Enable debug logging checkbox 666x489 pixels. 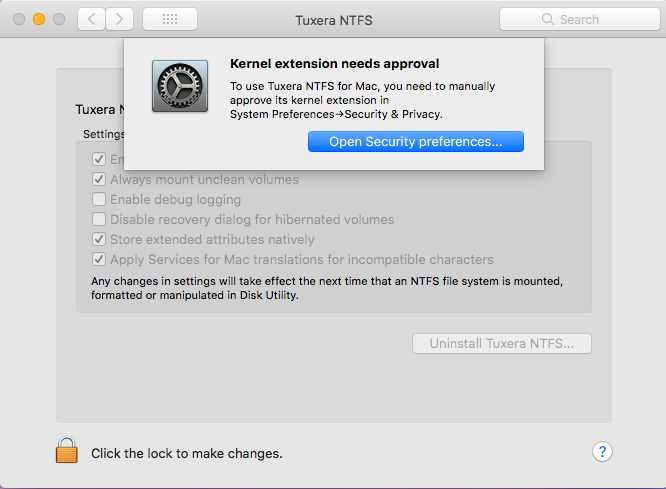99,199
